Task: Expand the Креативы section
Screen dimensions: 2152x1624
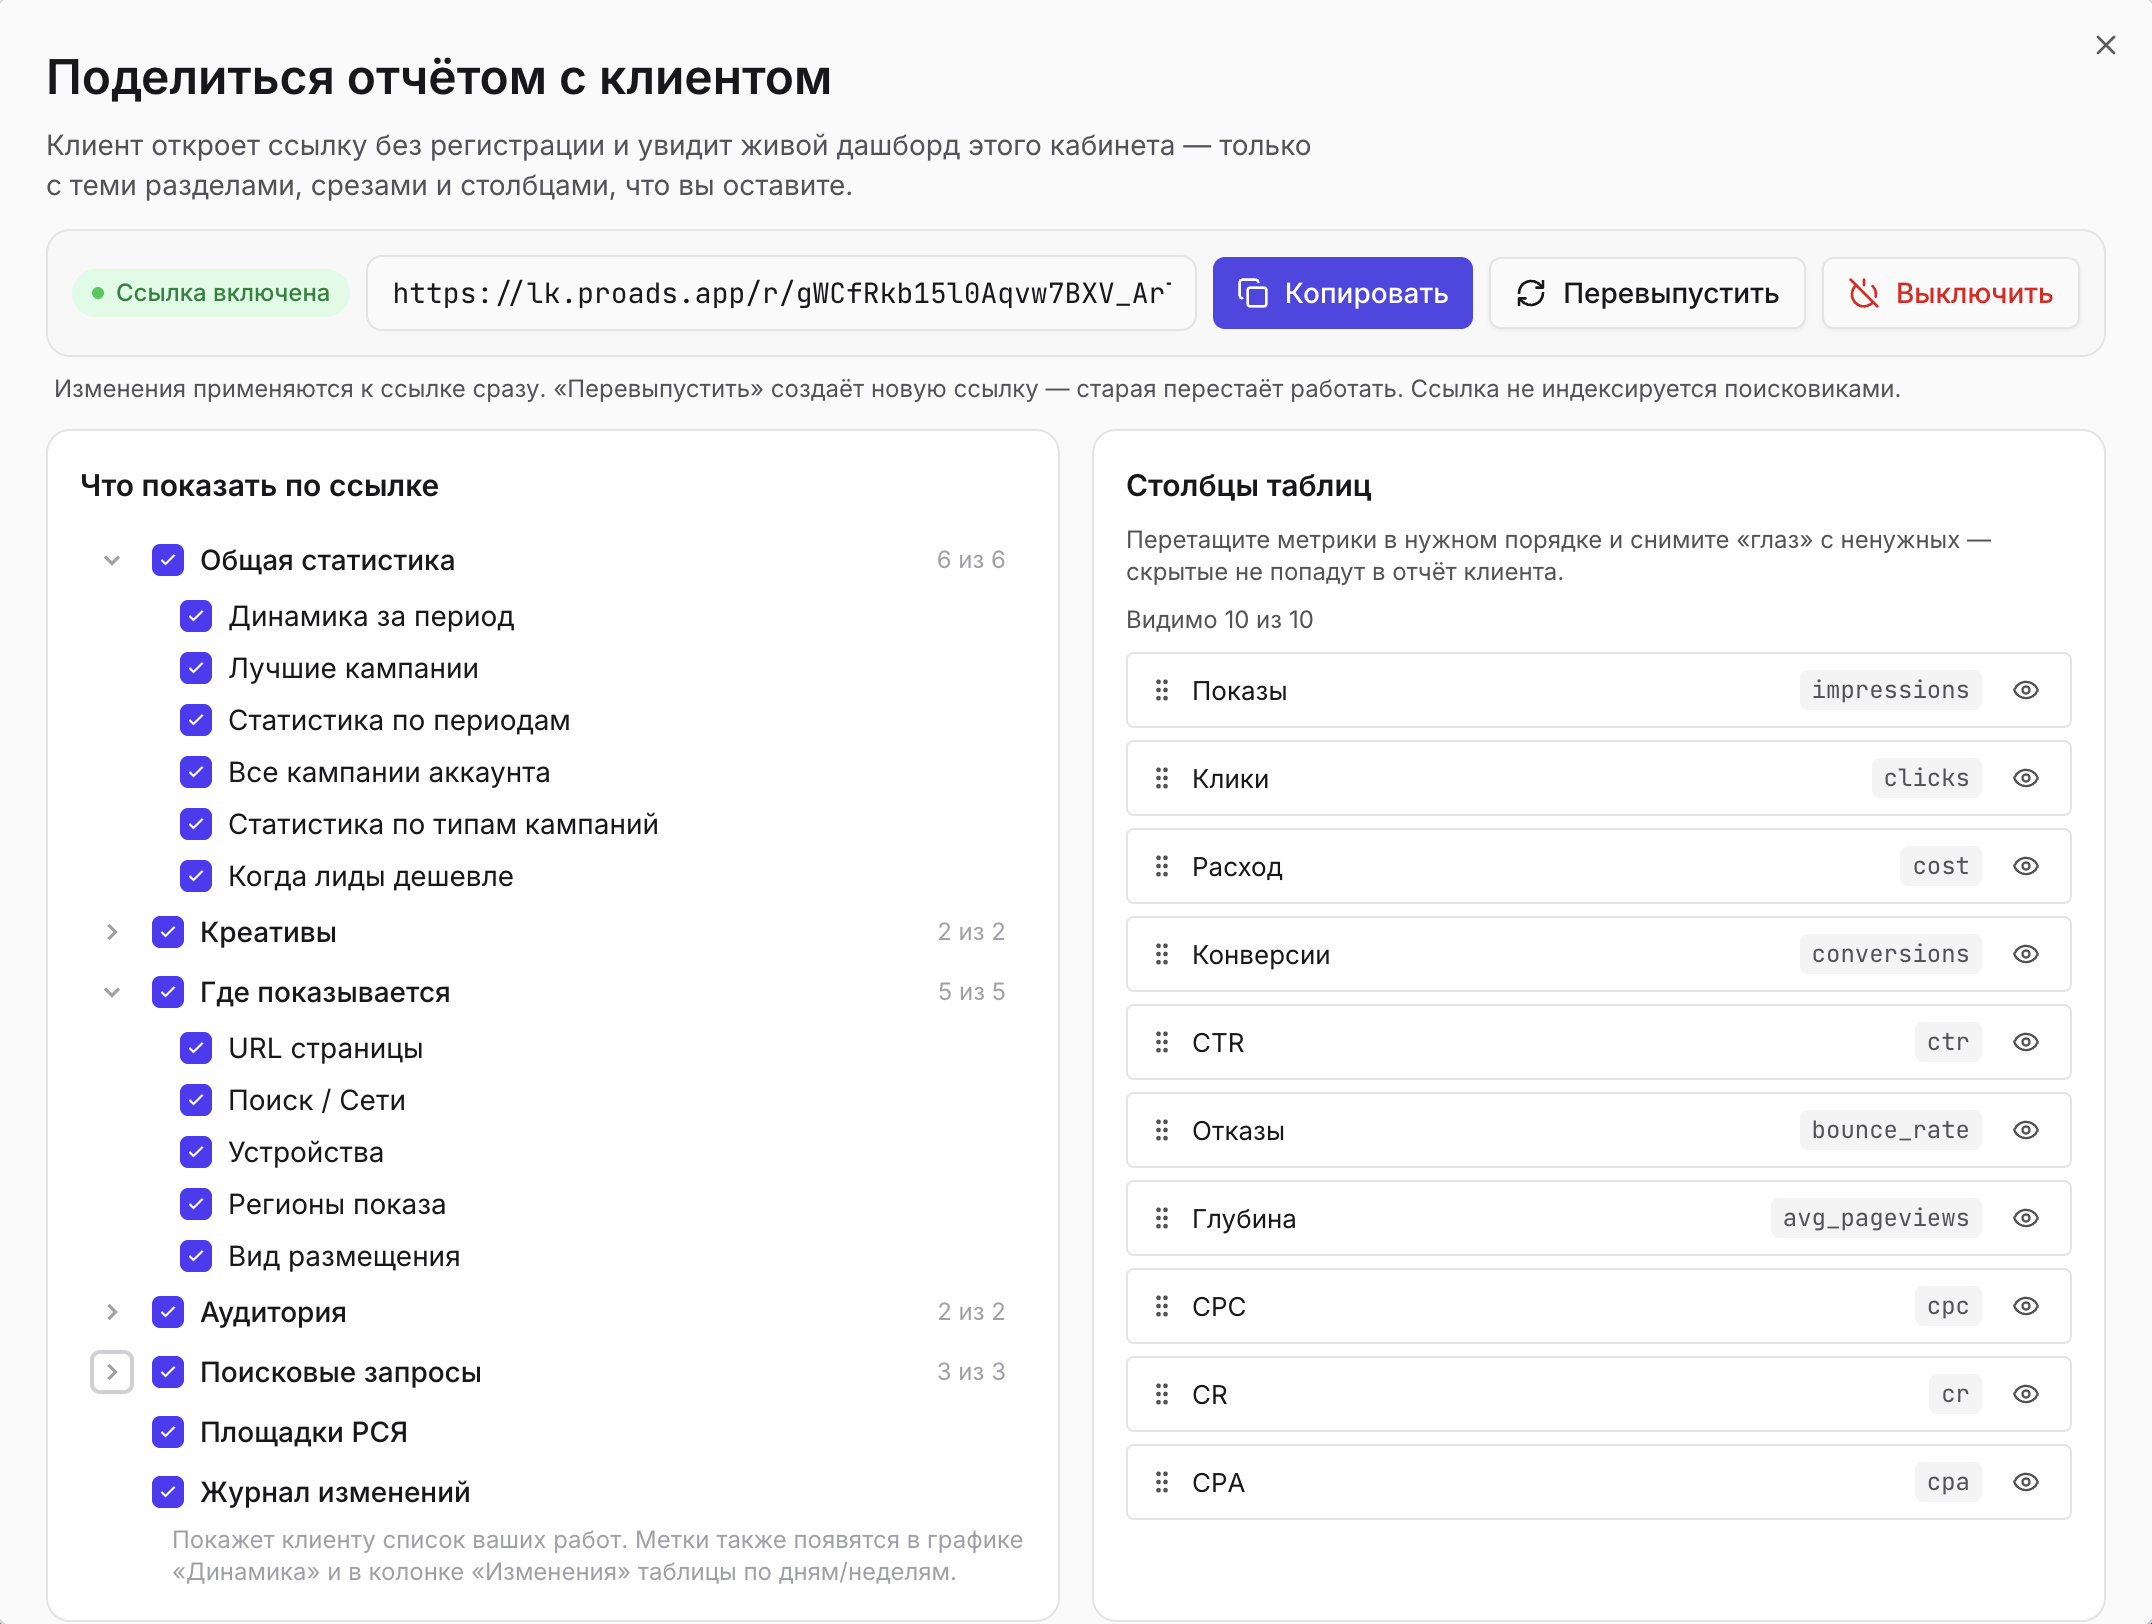Action: click(x=112, y=932)
